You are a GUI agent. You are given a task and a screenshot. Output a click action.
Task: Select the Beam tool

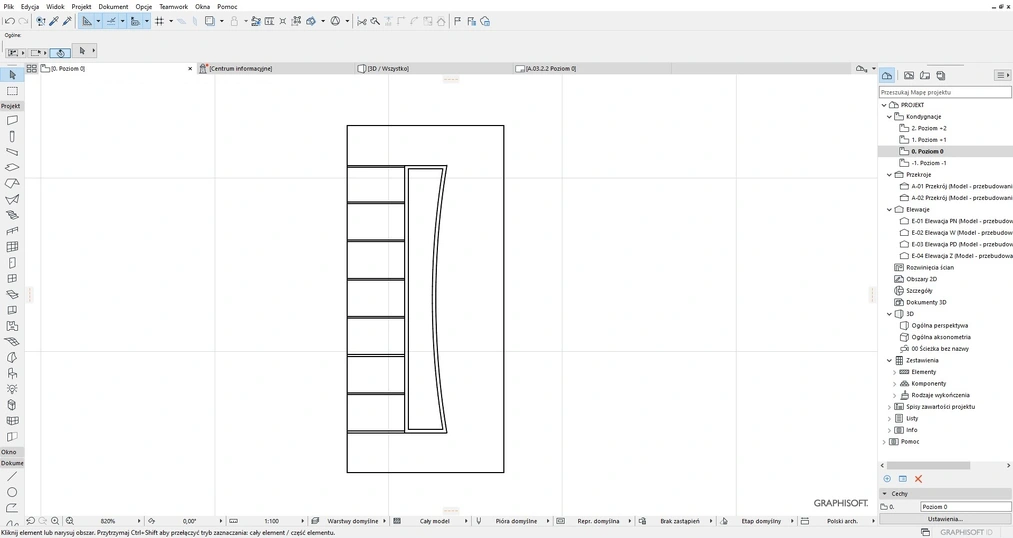coord(12,152)
